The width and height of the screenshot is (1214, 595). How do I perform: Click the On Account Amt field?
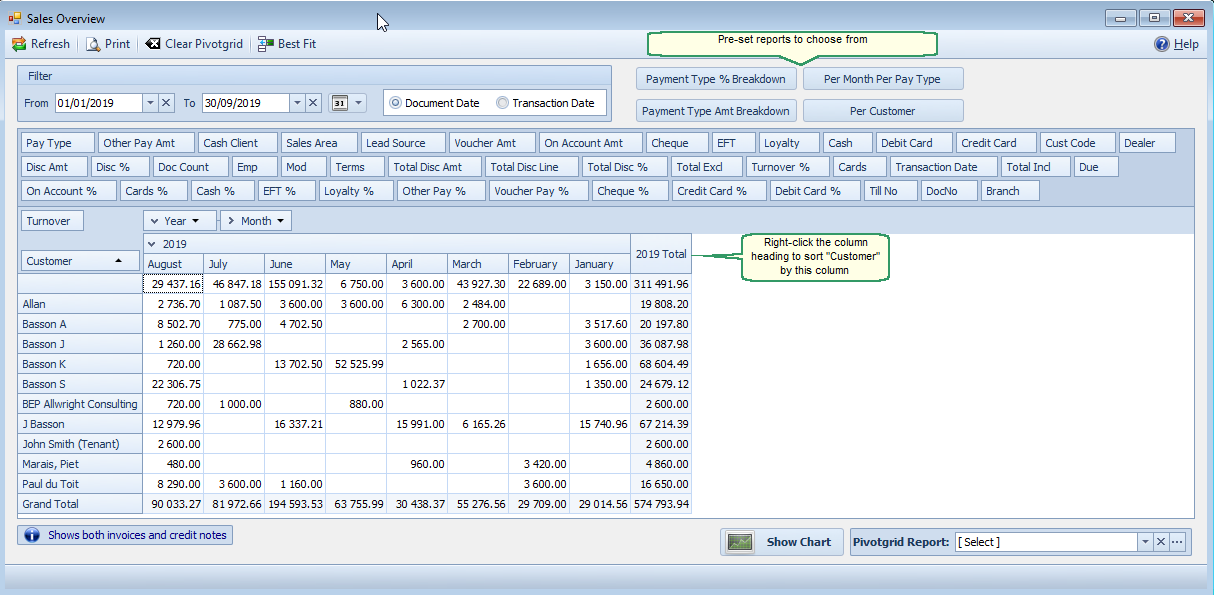(591, 143)
